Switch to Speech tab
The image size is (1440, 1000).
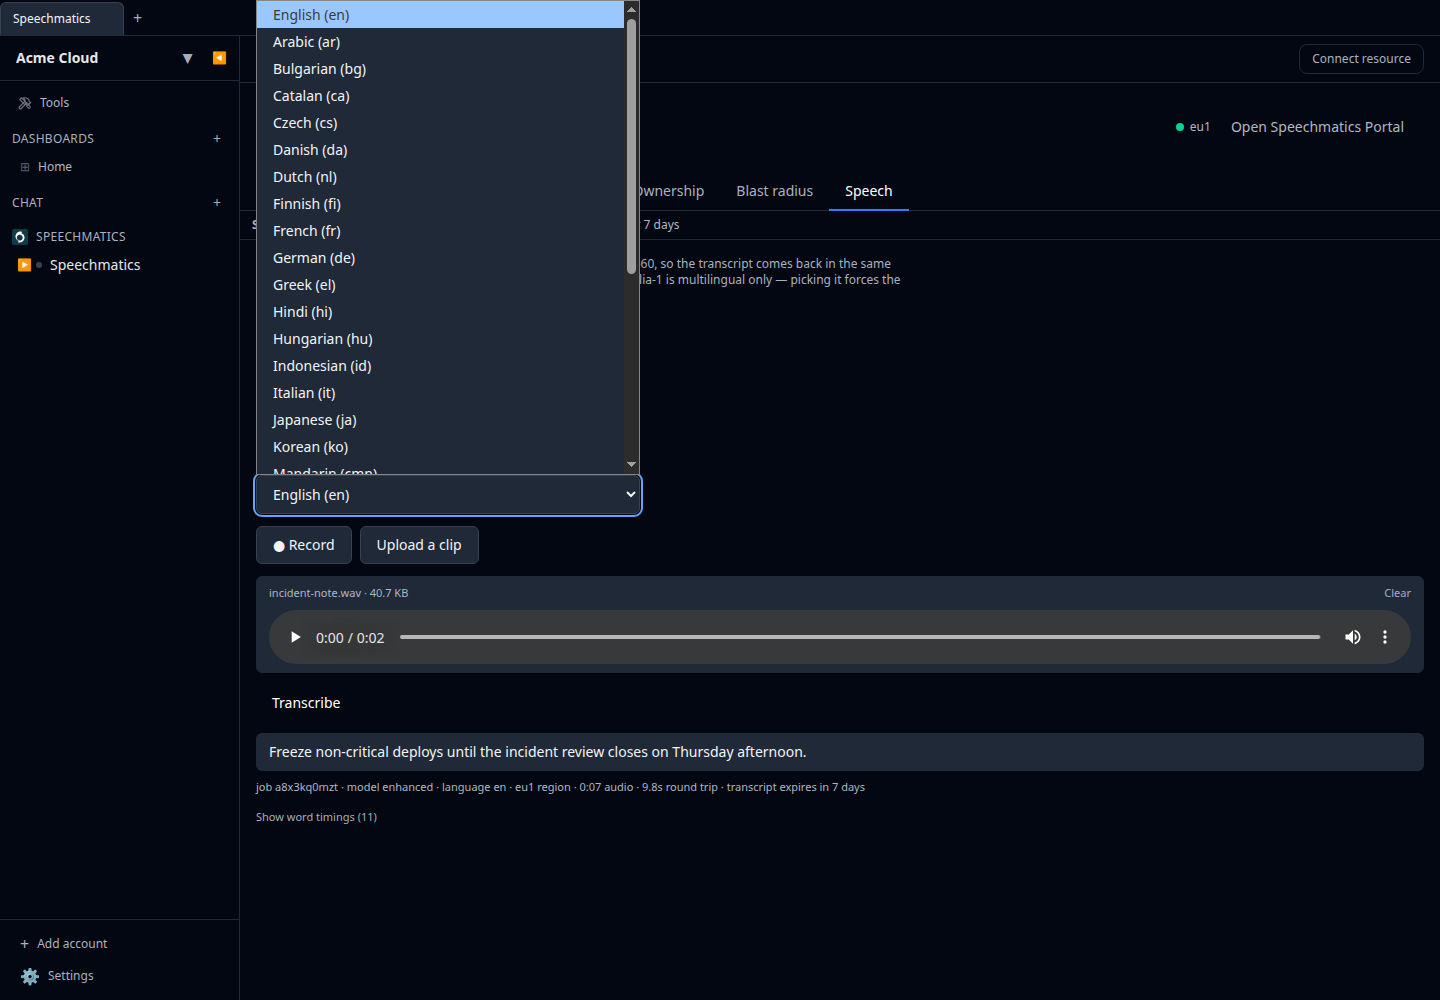869,191
